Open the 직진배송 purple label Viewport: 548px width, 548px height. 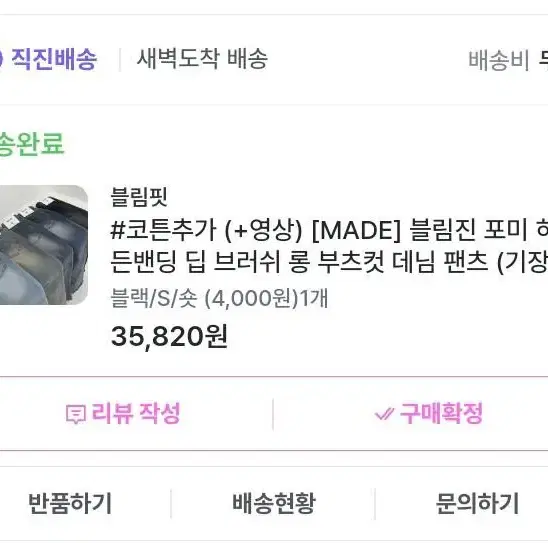54,59
